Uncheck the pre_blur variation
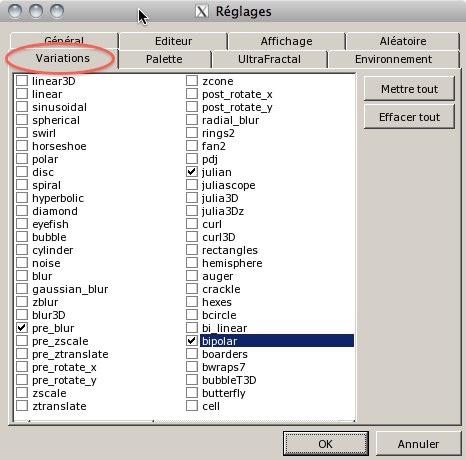466x460 pixels. (22, 328)
